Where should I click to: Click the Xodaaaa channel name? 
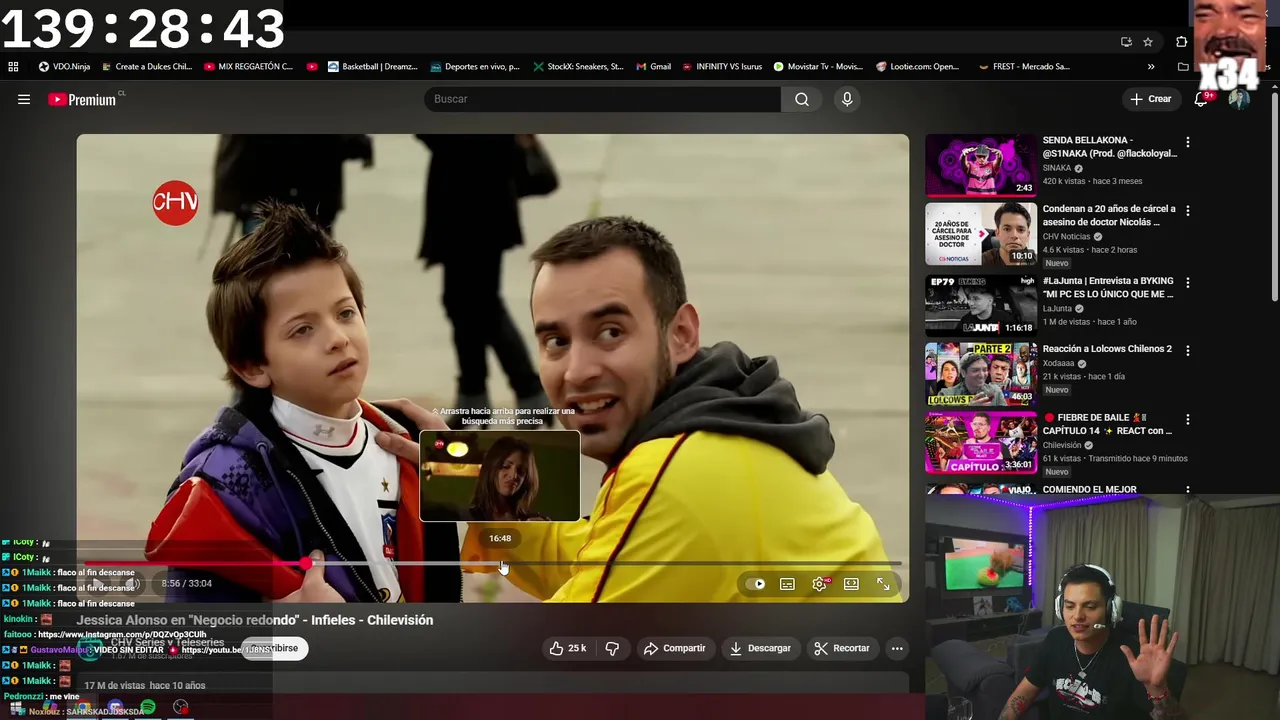(x=1059, y=363)
